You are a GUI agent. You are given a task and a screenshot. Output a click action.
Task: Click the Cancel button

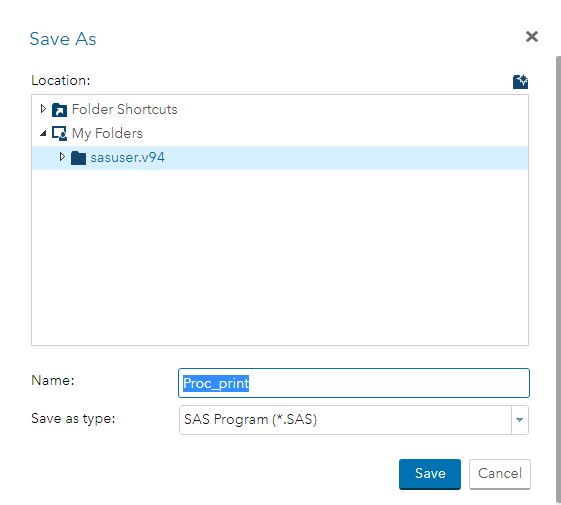(x=499, y=474)
